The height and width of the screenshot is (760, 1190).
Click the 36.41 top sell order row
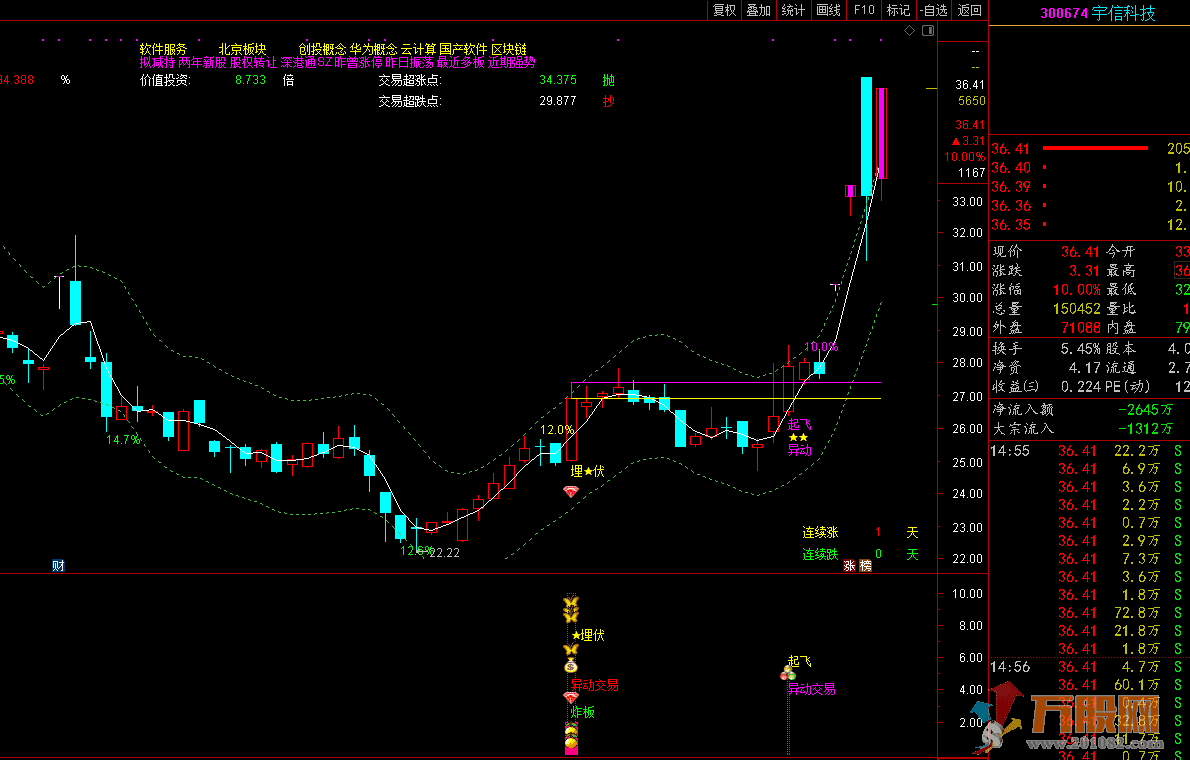[1090, 149]
